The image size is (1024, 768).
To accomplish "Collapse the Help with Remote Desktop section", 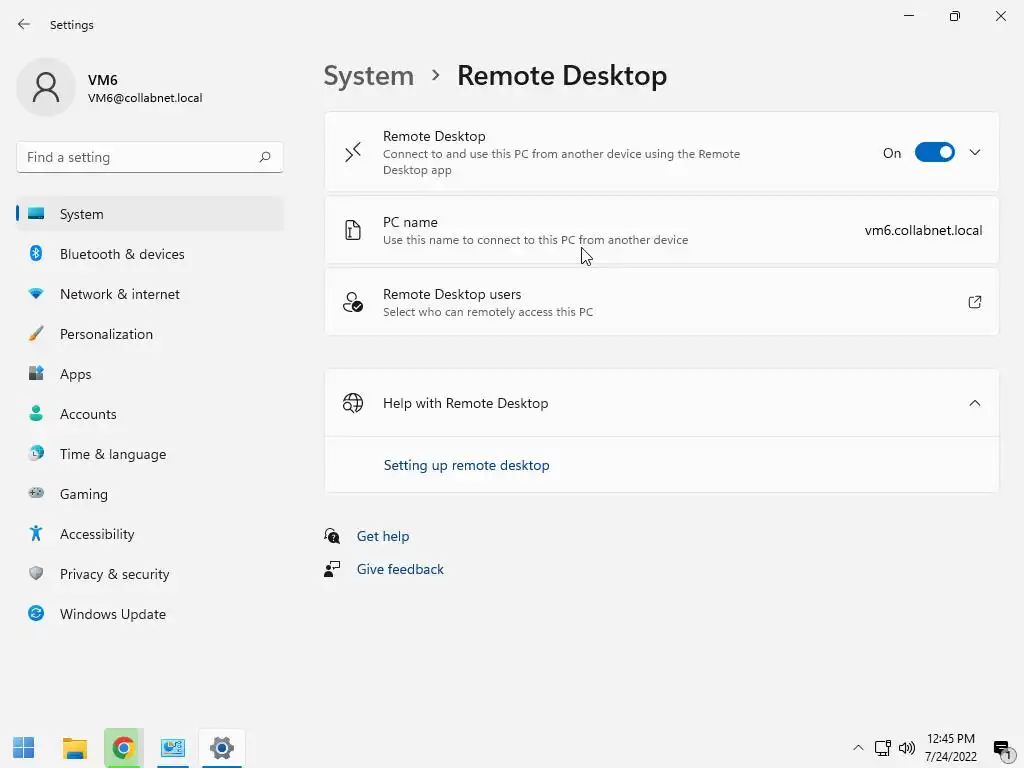I will (975, 403).
